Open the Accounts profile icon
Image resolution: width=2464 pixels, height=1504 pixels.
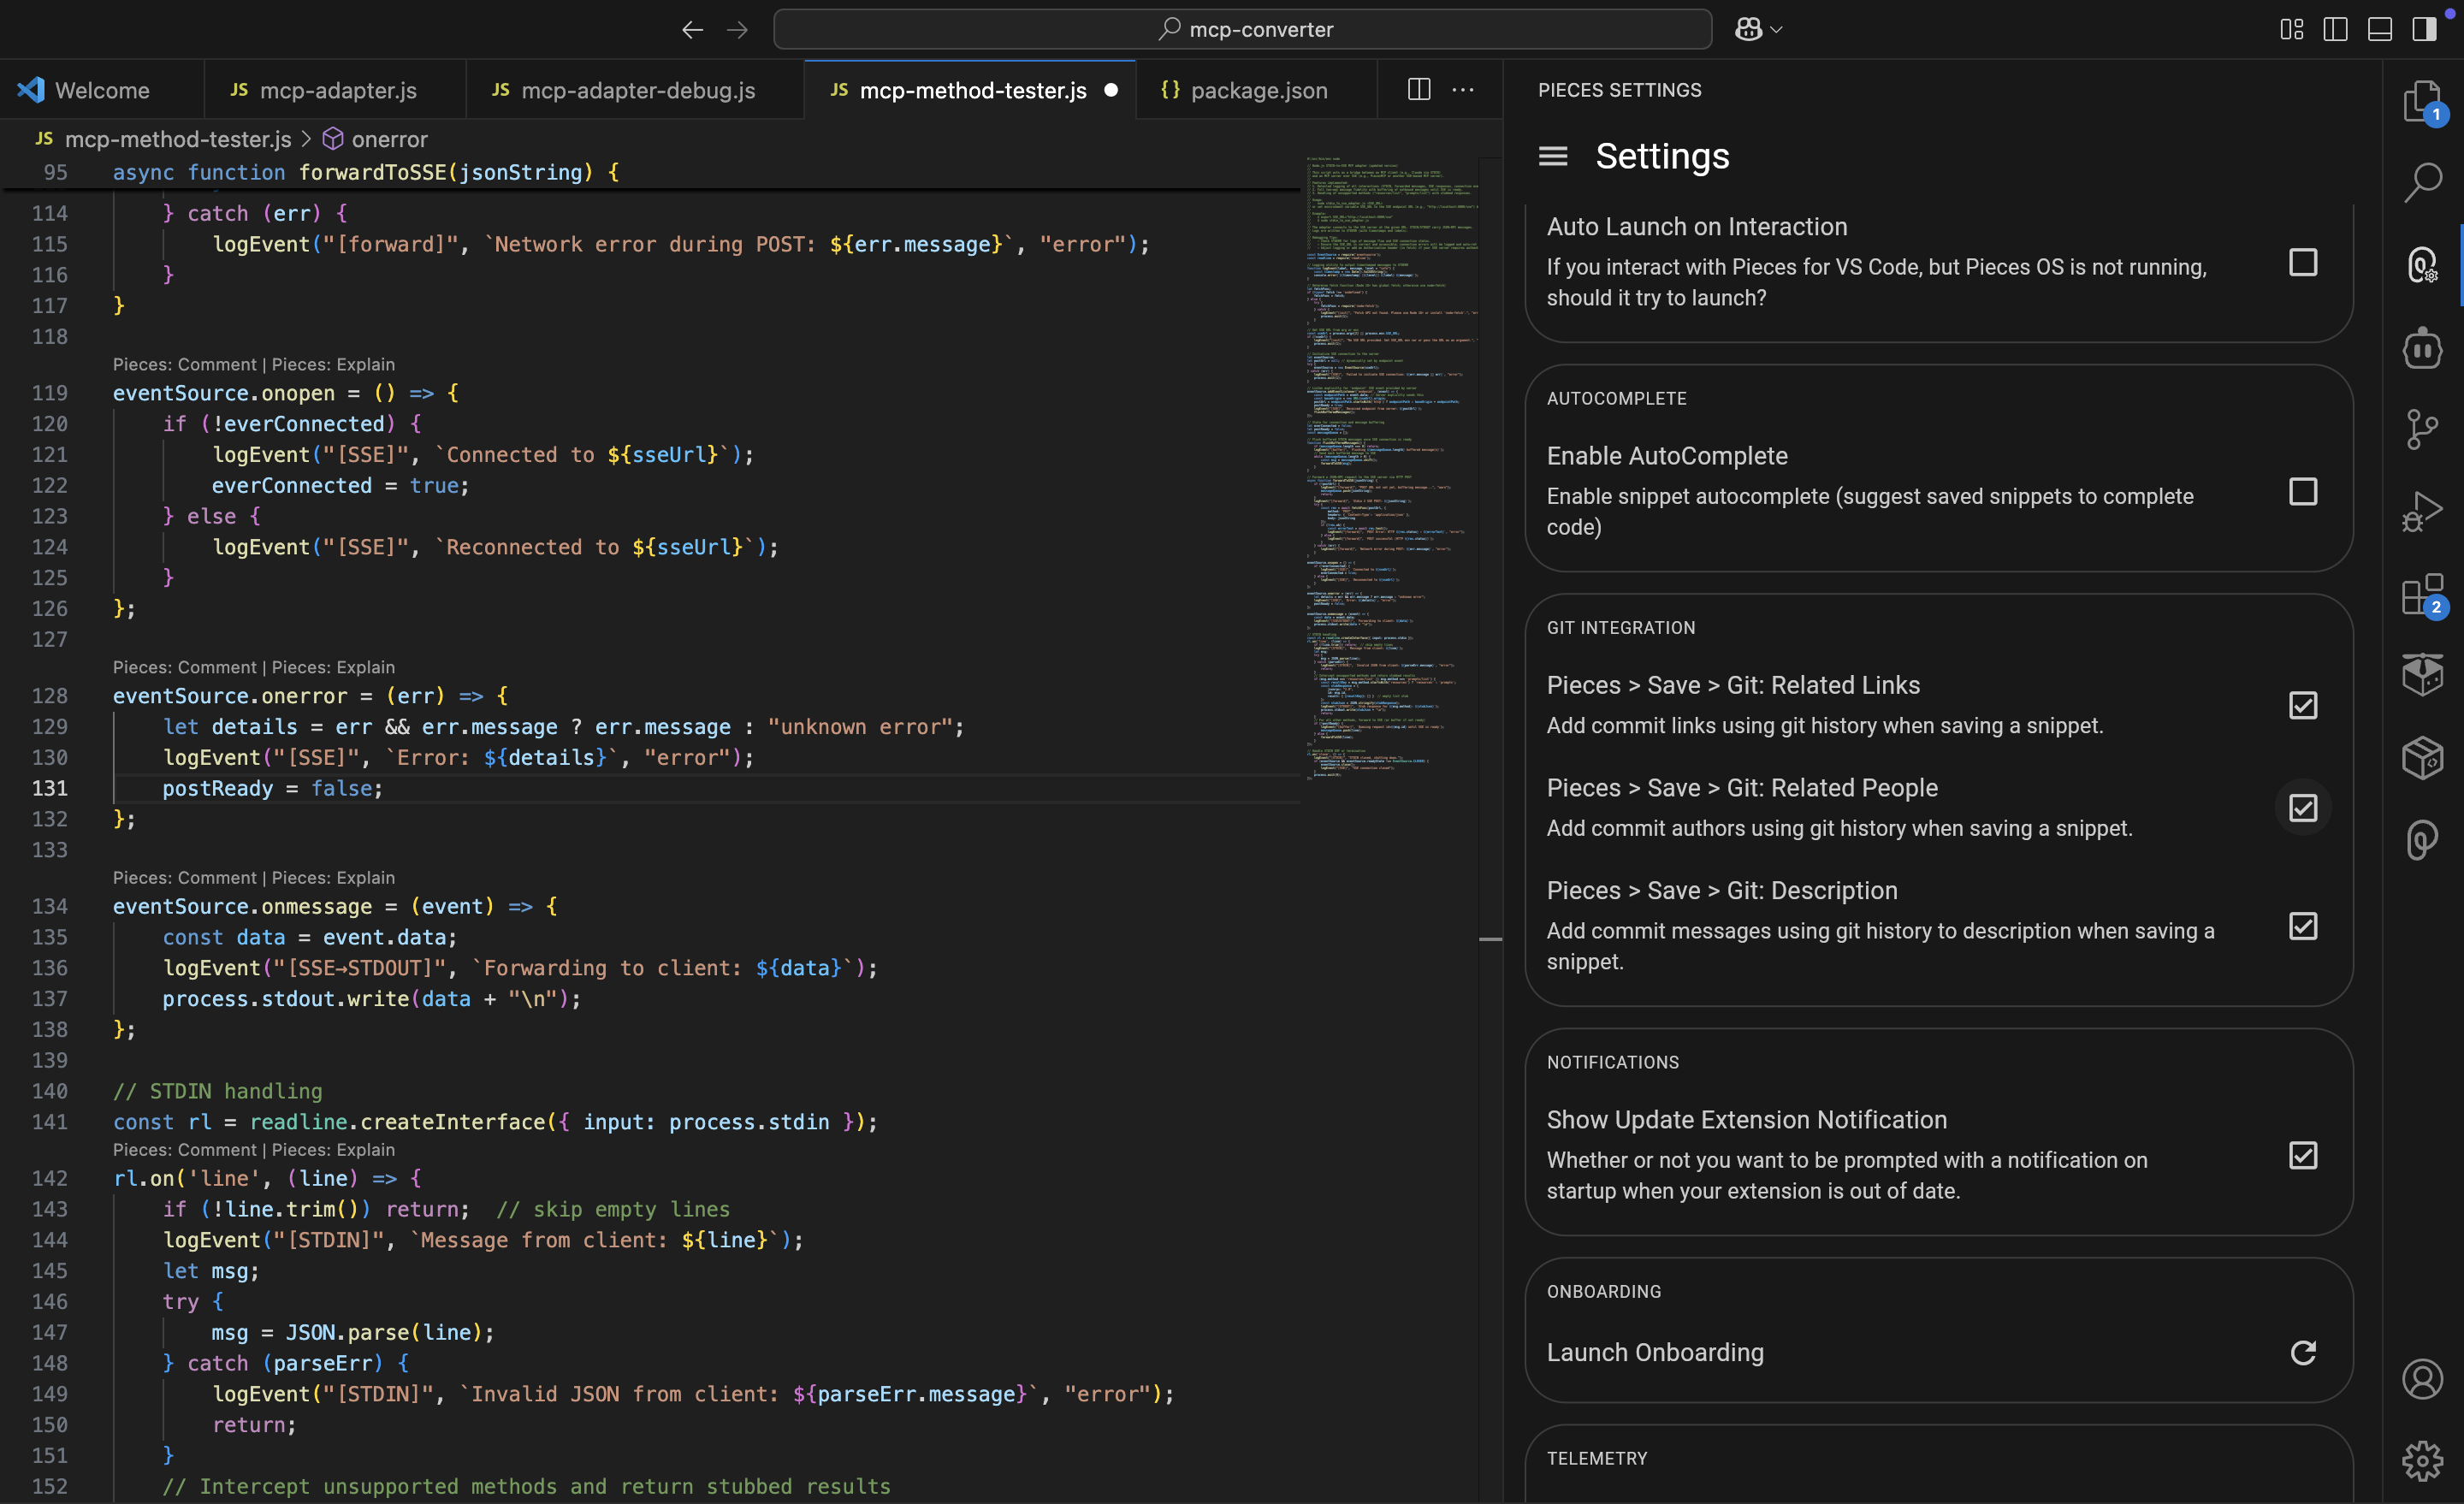(2422, 1380)
